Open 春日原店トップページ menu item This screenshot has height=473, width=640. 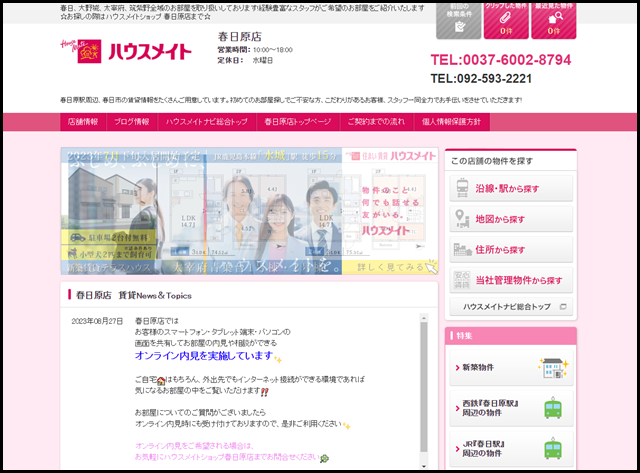[x=298, y=122]
